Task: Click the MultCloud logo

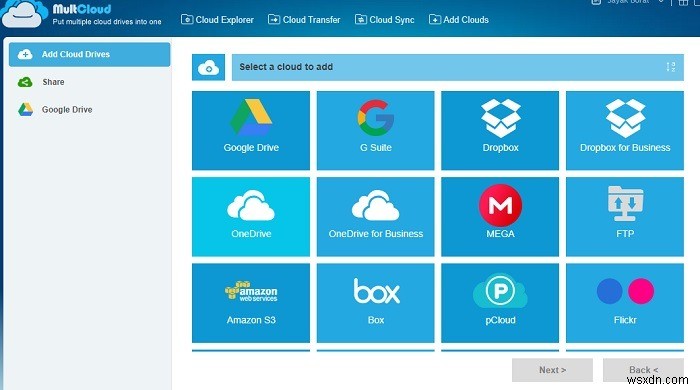Action: click(x=82, y=14)
